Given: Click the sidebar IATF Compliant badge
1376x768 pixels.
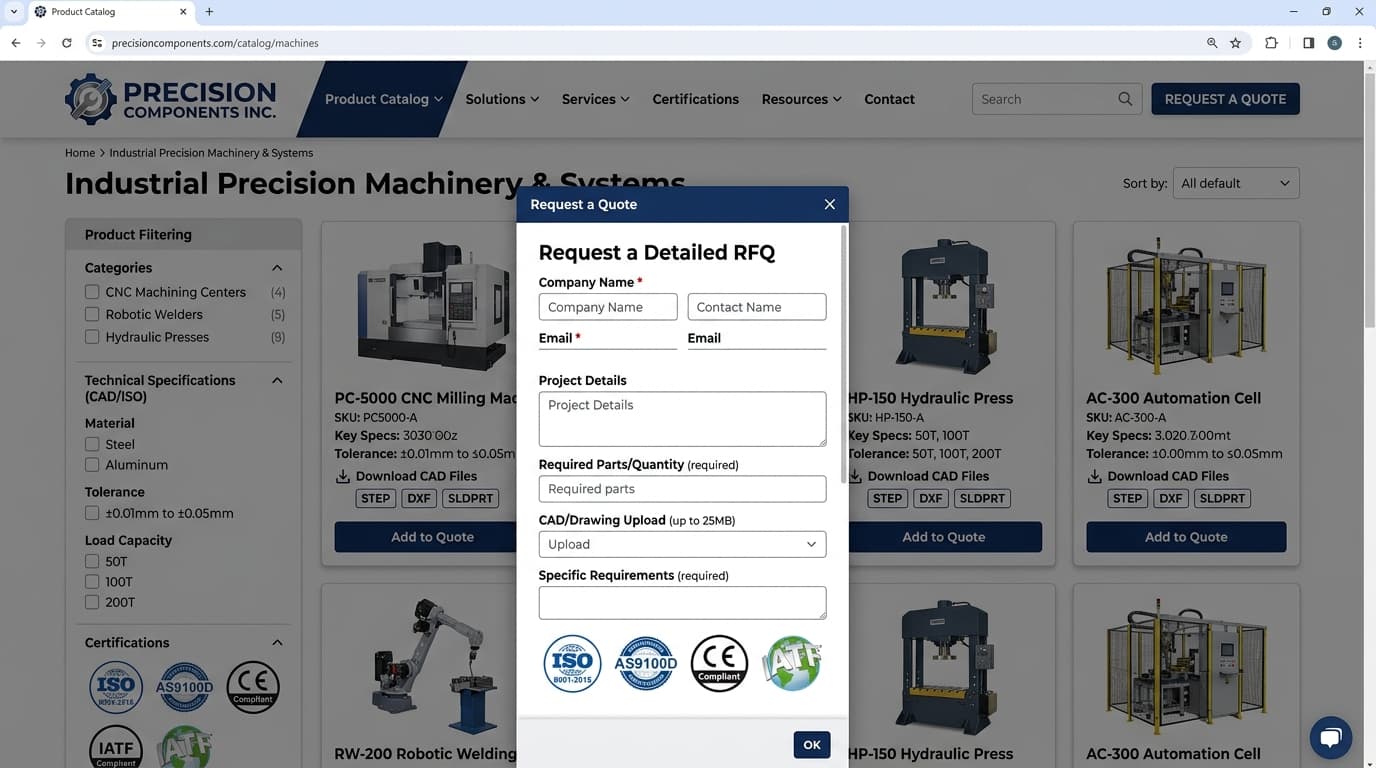Looking at the screenshot, I should pyautogui.click(x=116, y=747).
